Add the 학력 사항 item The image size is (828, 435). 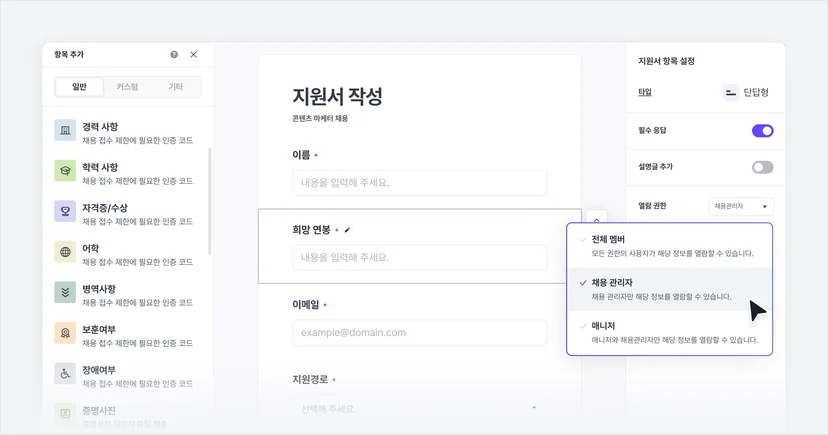pyautogui.click(x=125, y=174)
